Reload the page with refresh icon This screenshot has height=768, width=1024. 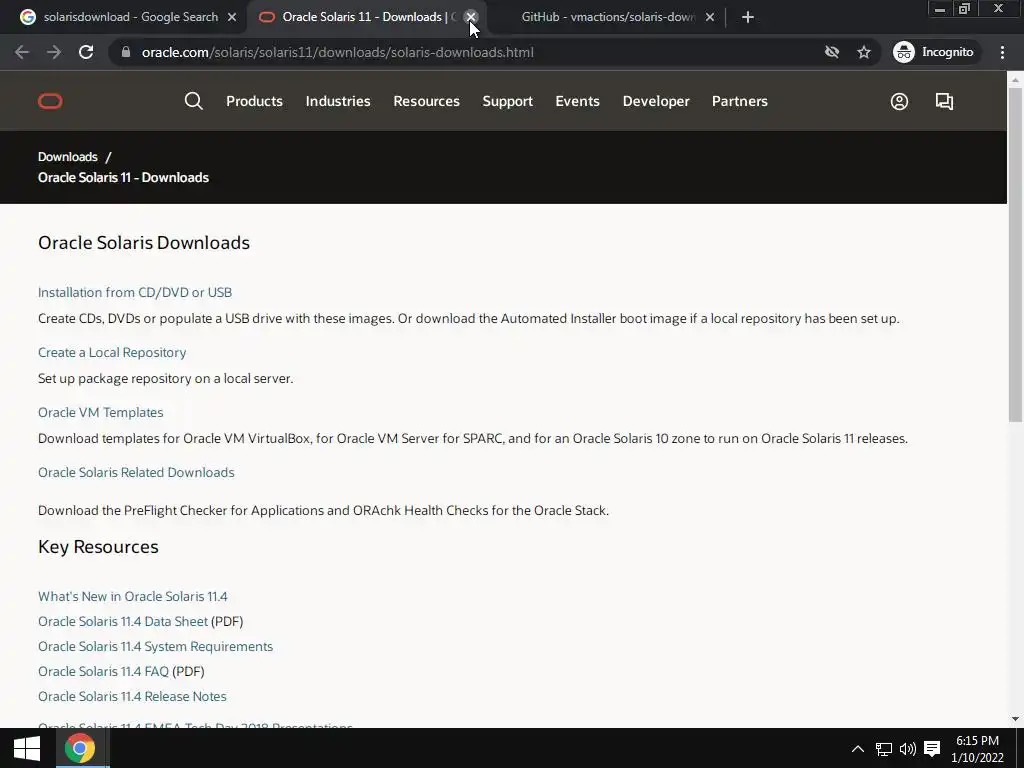86,52
